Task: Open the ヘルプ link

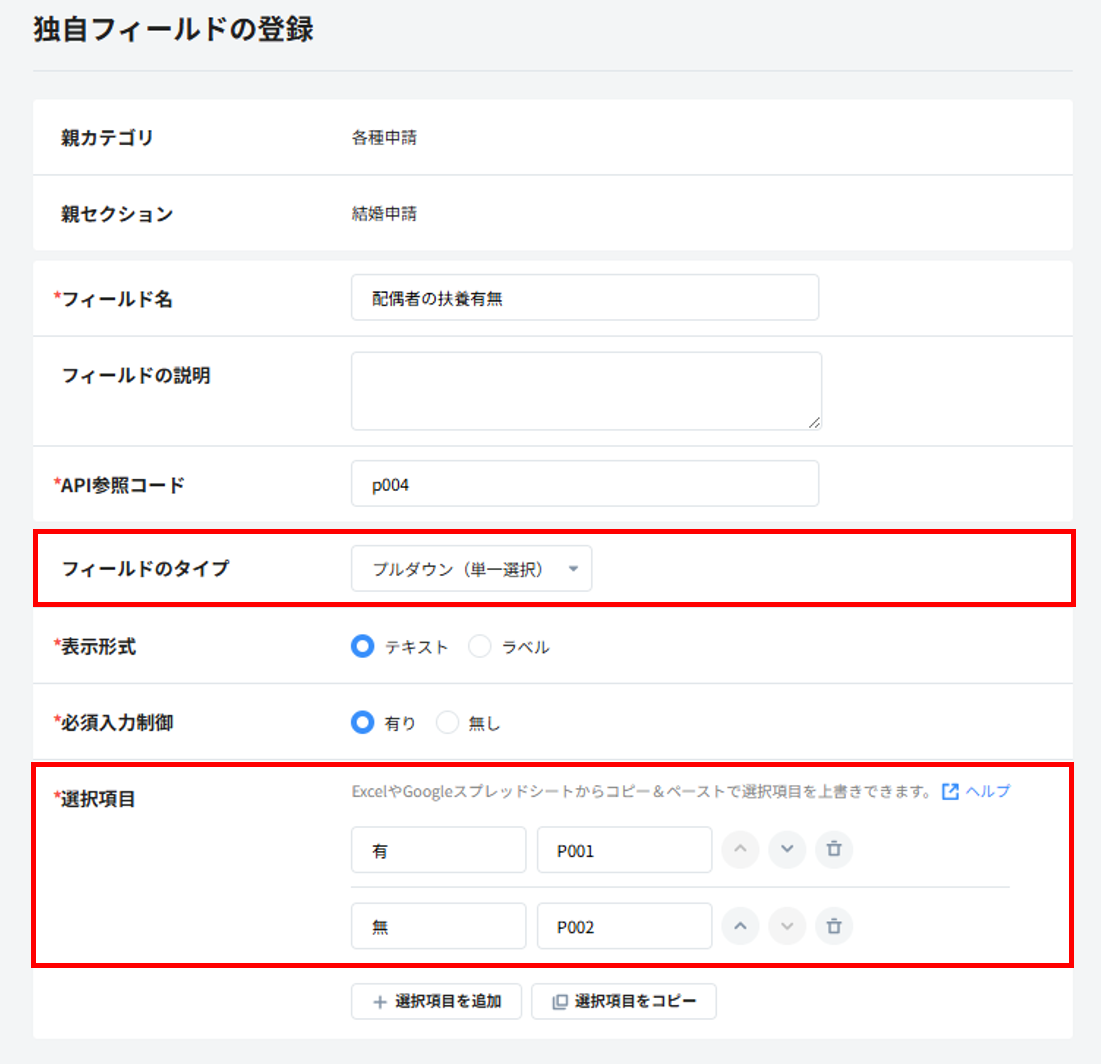Action: 987,791
